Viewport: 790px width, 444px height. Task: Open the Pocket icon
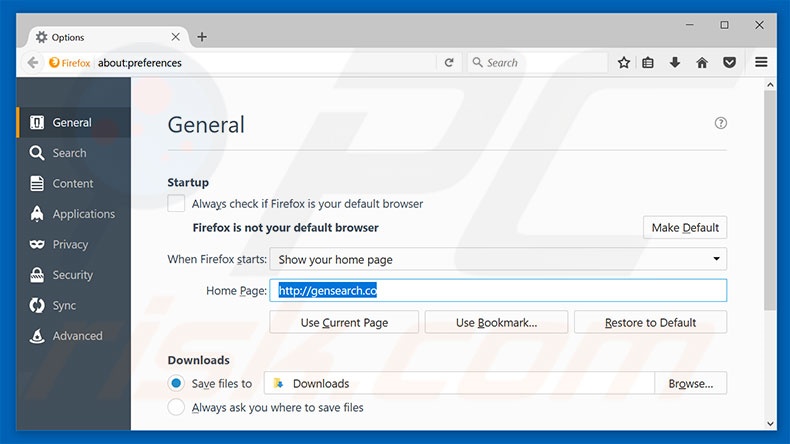[729, 62]
